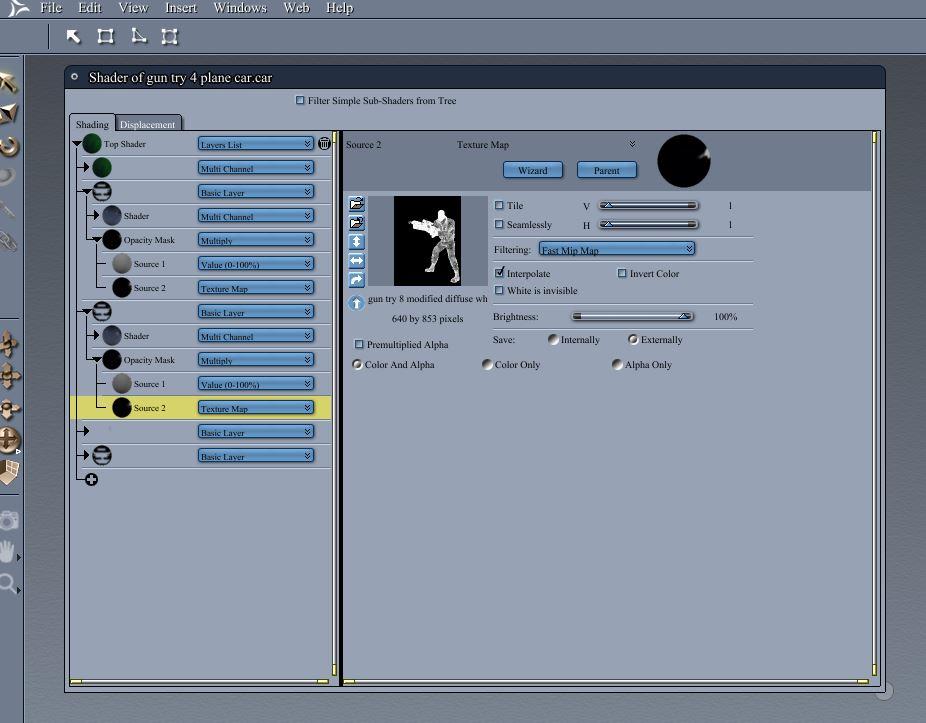The height and width of the screenshot is (723, 926).
Task: Open highlighted Source 2 Texture Map dropdown
Action: point(255,408)
